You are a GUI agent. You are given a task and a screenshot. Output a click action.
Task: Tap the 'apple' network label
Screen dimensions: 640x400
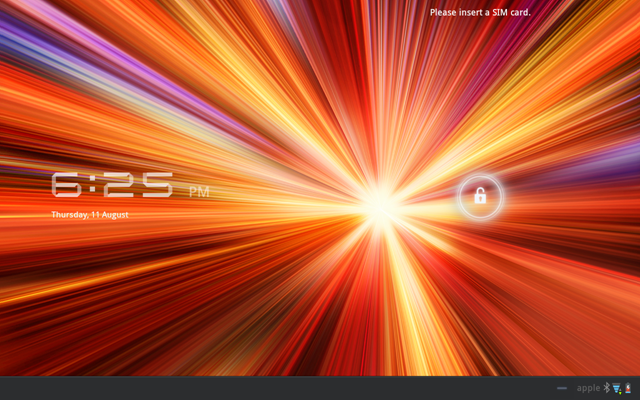pos(588,388)
